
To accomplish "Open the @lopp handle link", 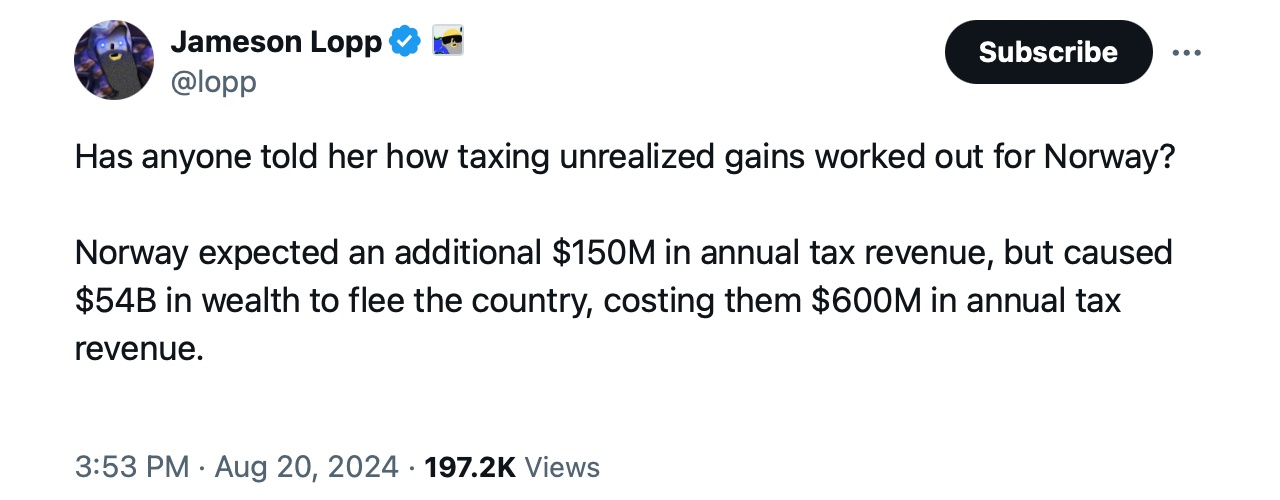I will [213, 81].
